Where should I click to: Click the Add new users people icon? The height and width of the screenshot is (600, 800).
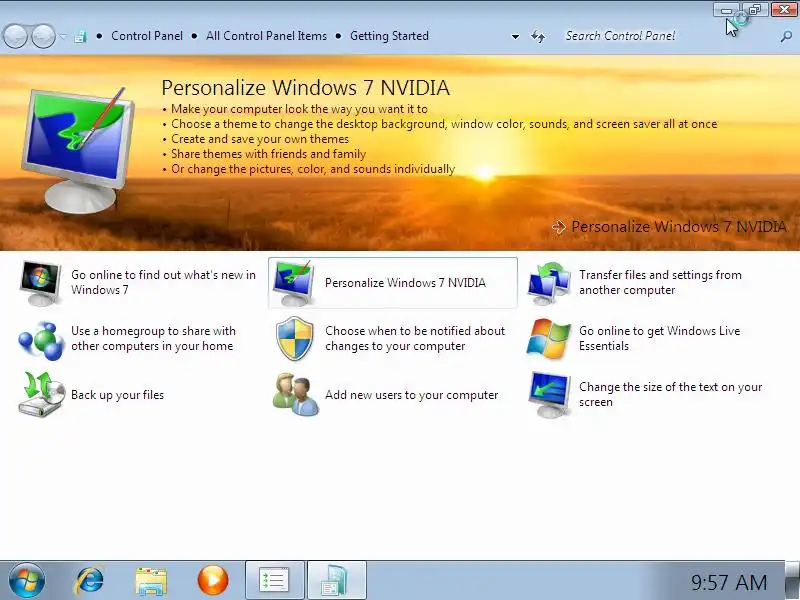[295, 394]
